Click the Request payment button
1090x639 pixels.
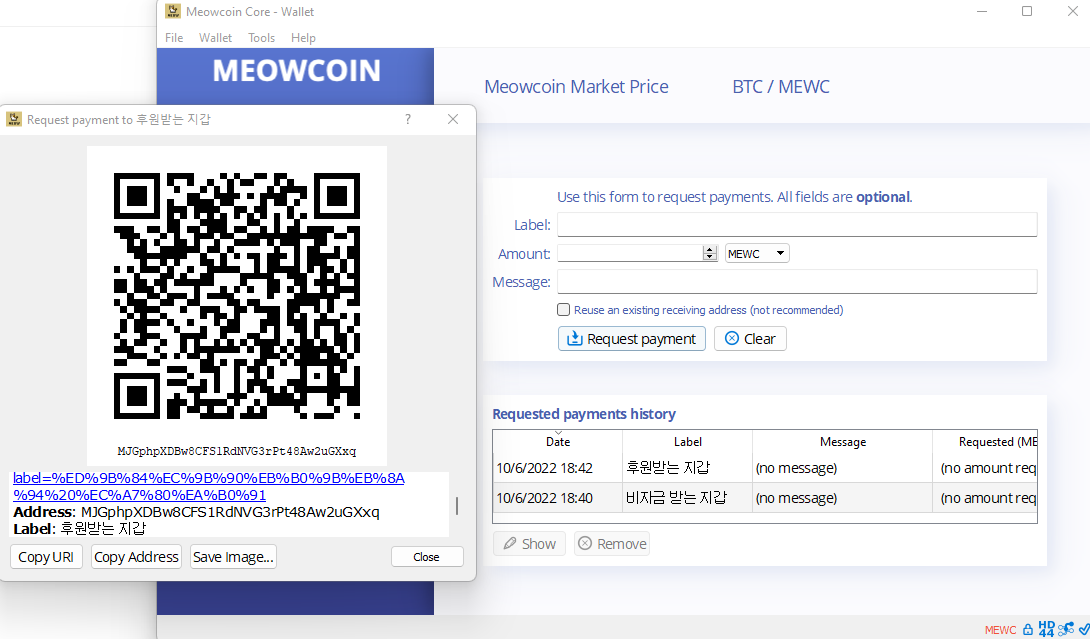pyautogui.click(x=632, y=339)
